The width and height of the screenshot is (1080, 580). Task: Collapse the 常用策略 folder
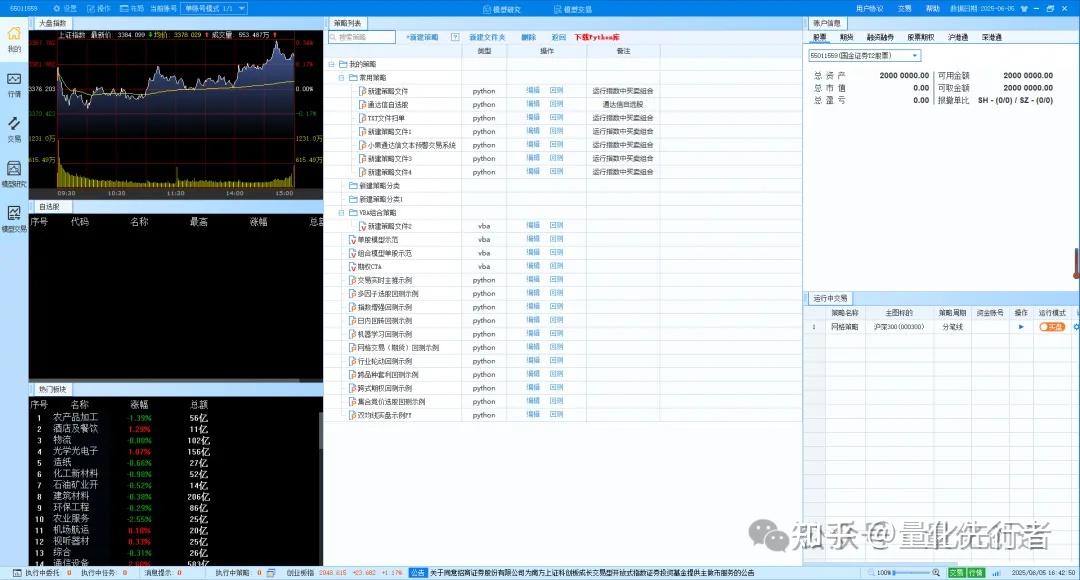point(340,77)
